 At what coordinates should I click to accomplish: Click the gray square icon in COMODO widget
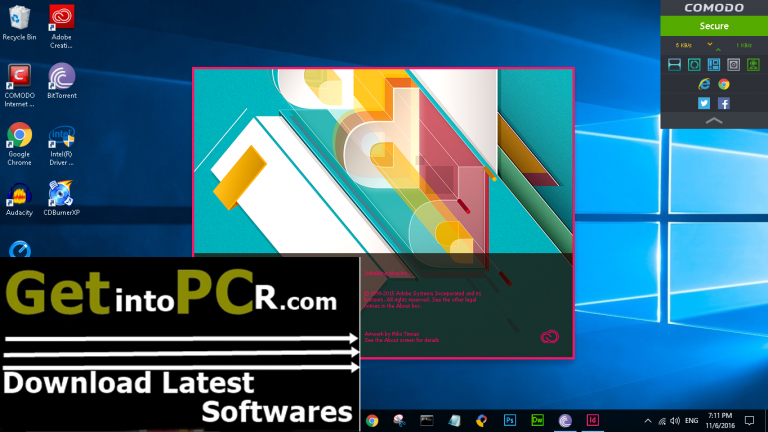click(733, 65)
